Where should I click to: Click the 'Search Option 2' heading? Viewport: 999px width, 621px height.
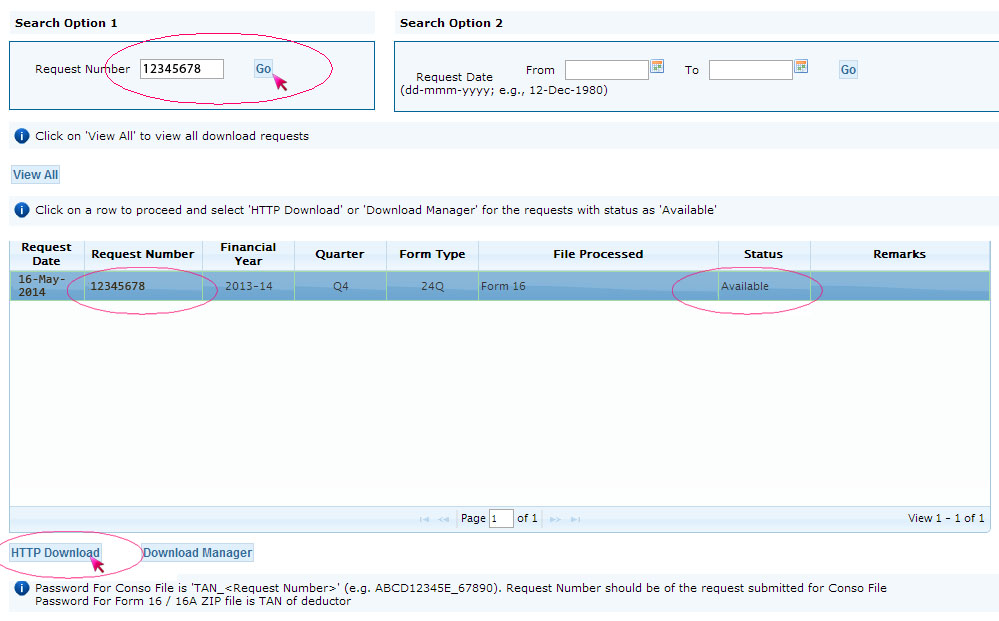(x=451, y=23)
